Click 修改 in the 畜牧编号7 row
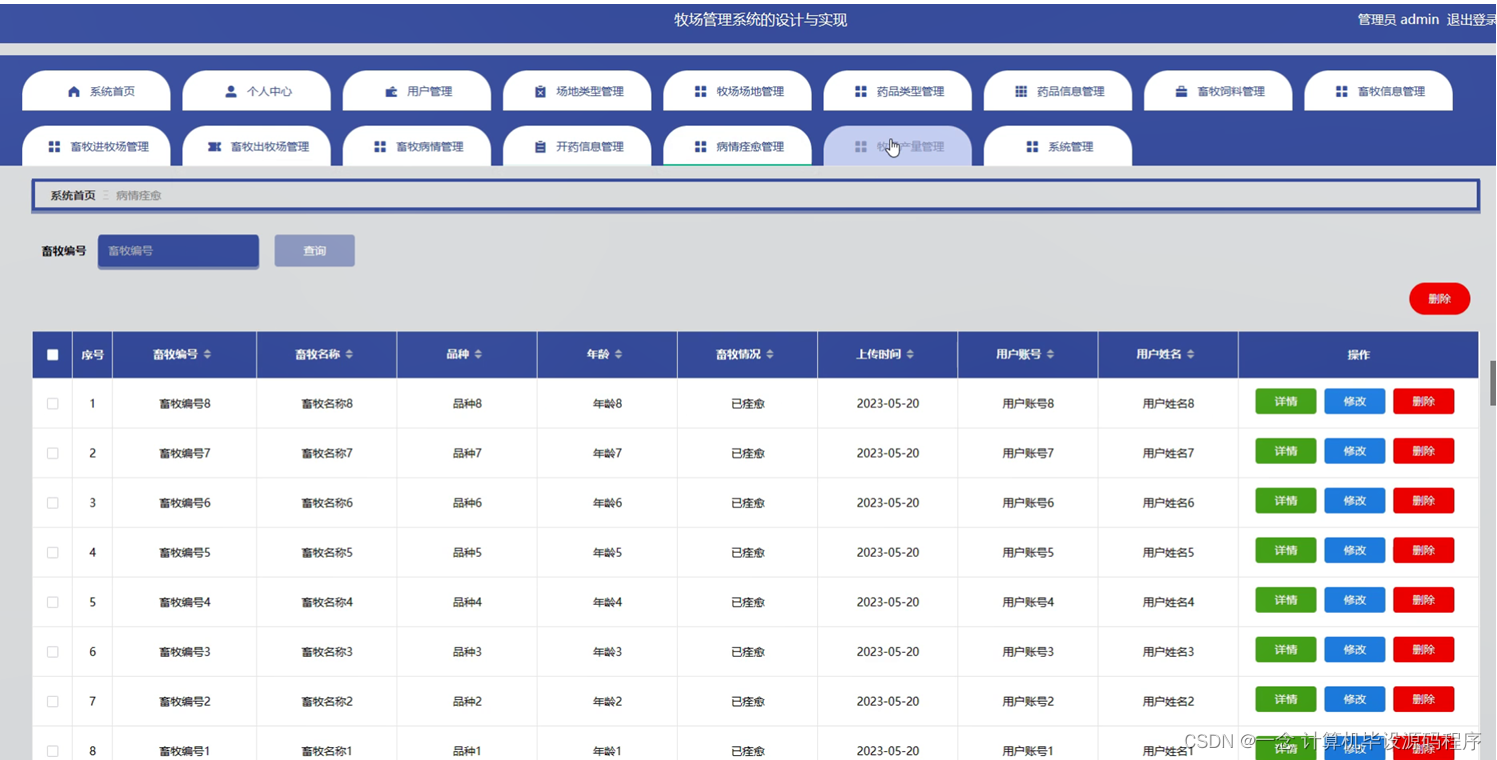The width and height of the screenshot is (1497, 760). 1355,451
